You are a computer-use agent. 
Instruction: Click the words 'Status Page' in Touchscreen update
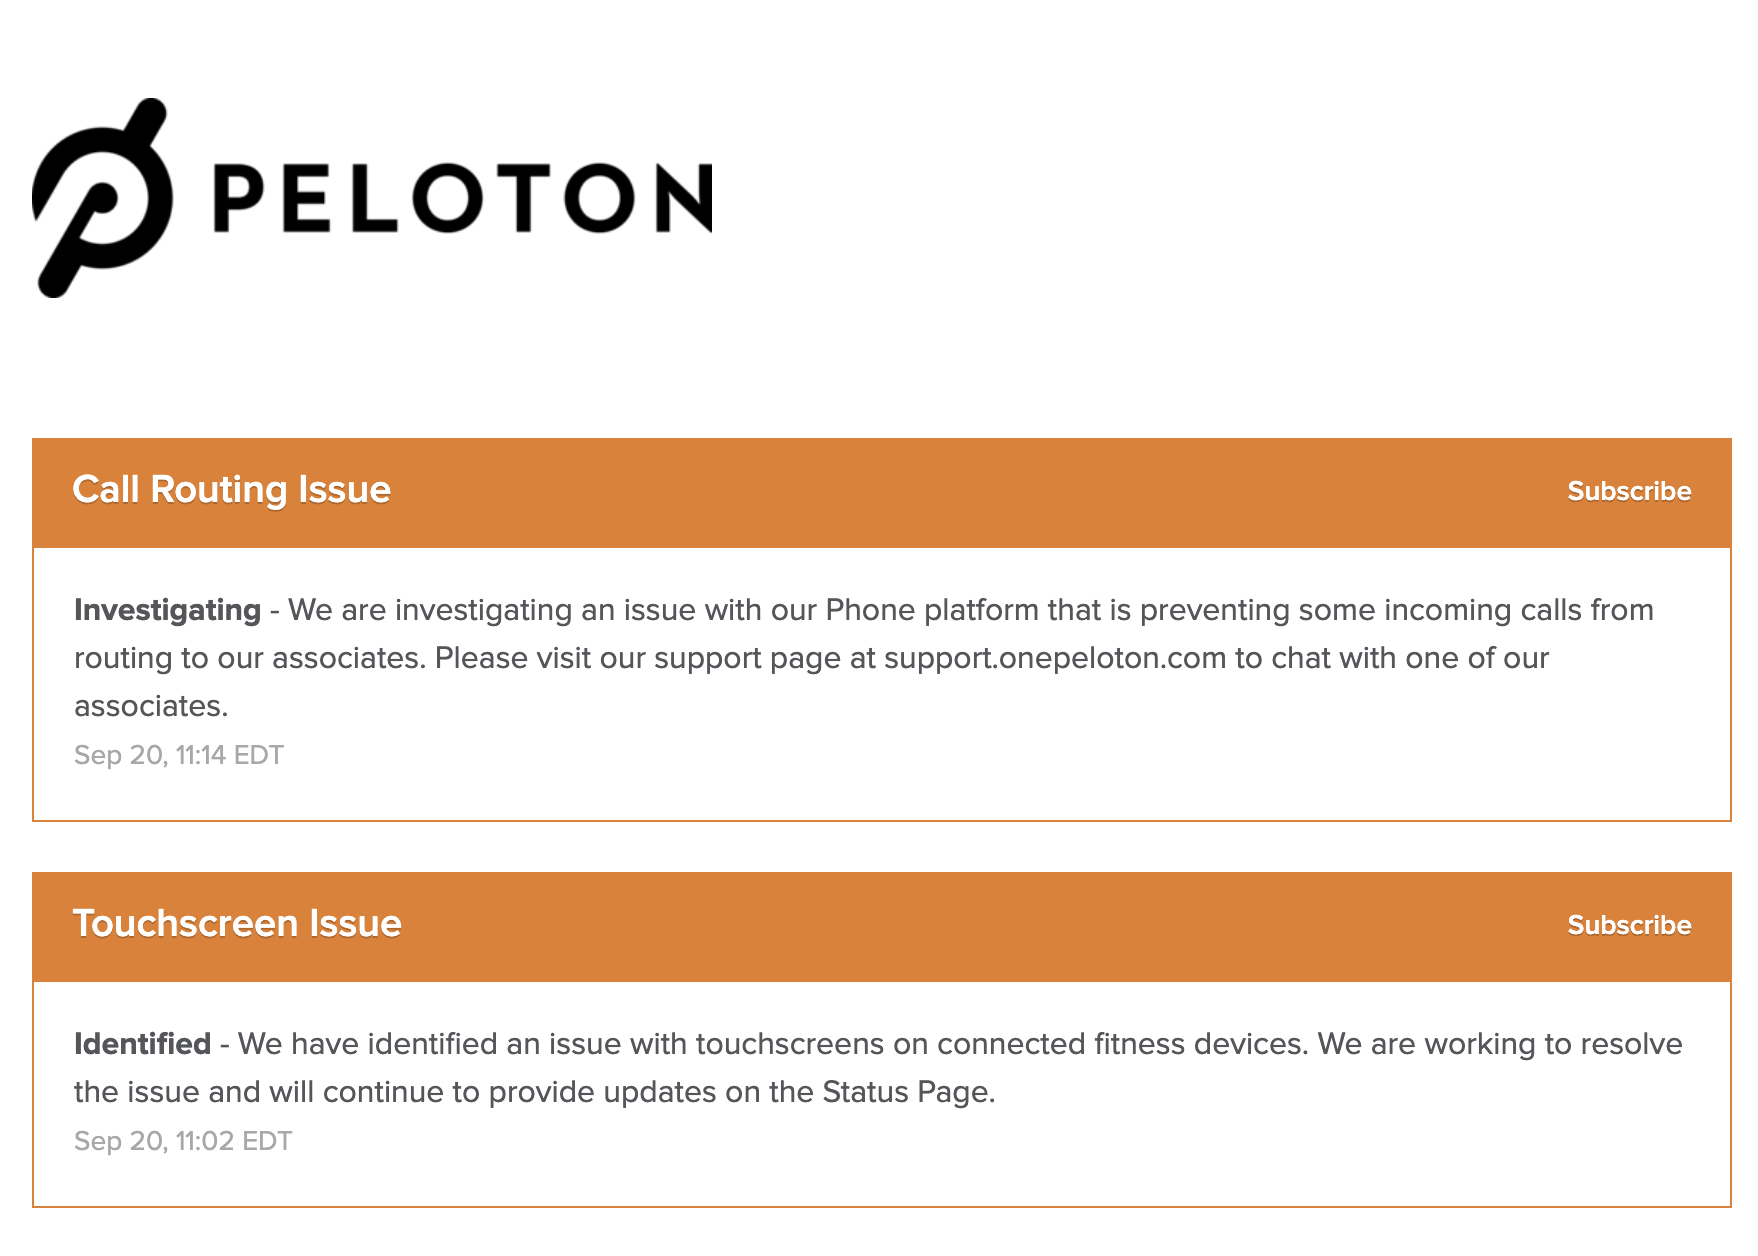click(x=908, y=1092)
